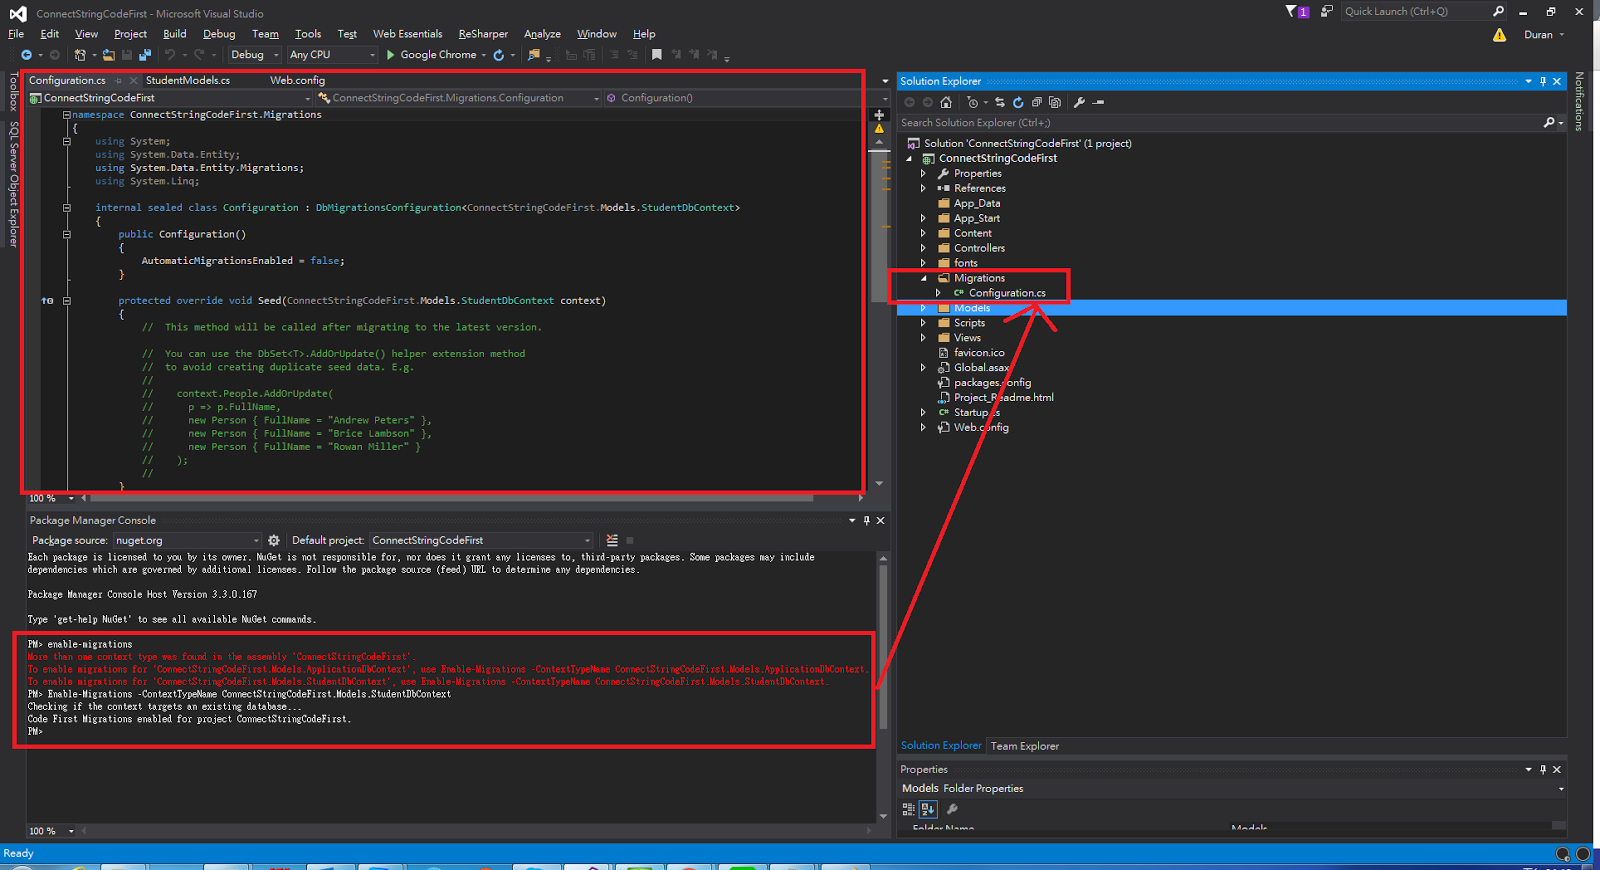Viewport: 1600px width, 870px height.
Task: Toggle auto-hide pin on Properties panel
Action: (1543, 769)
